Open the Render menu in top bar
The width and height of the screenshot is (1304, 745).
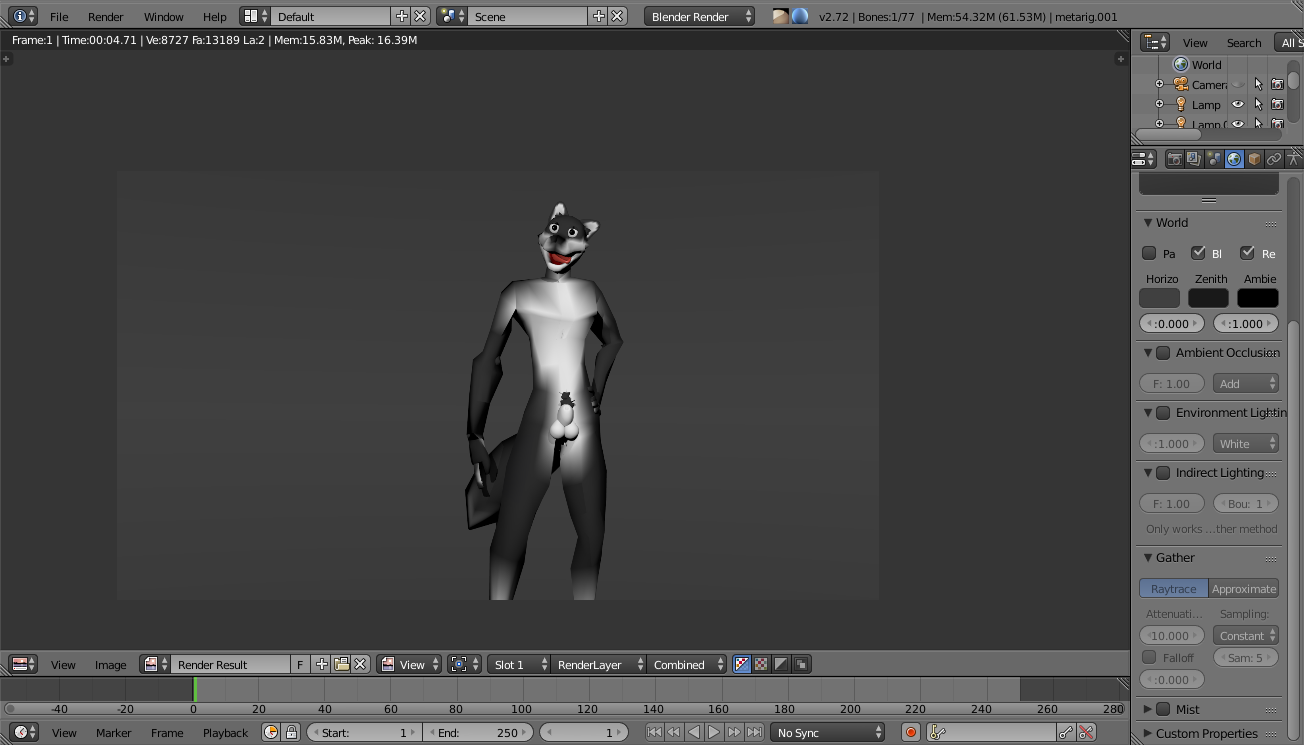tap(105, 17)
